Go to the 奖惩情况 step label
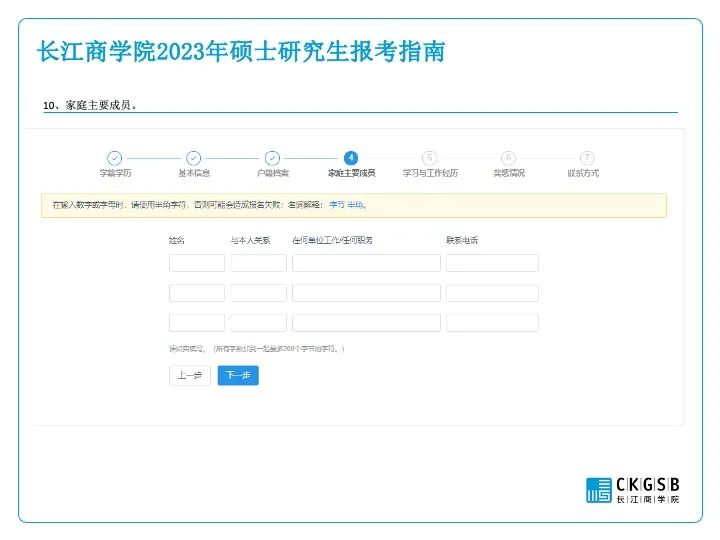The height and width of the screenshot is (540, 720). coord(509,173)
